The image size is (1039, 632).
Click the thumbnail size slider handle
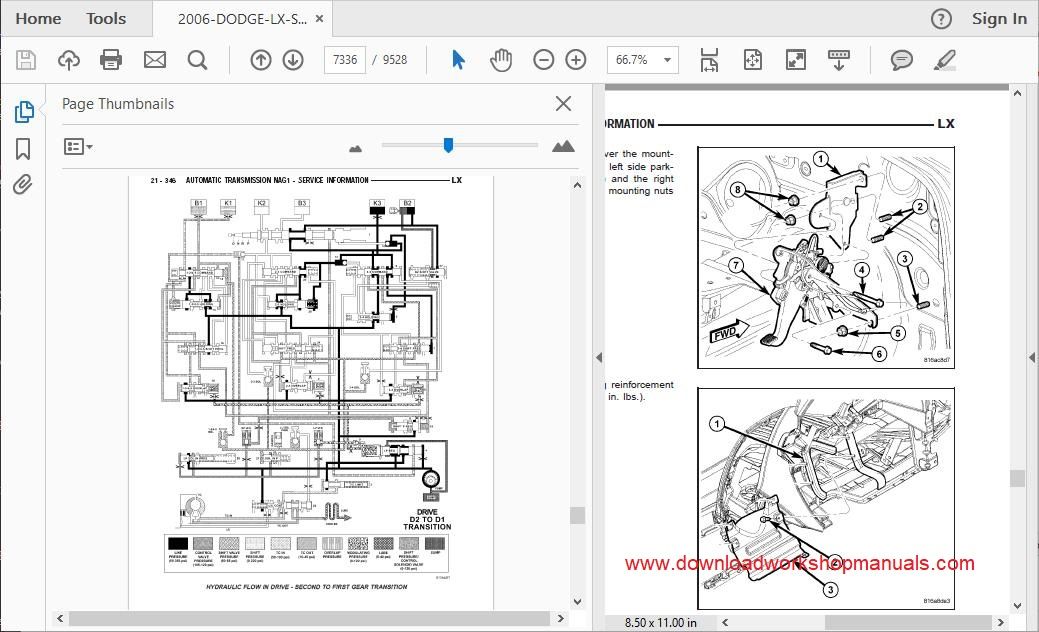449,145
